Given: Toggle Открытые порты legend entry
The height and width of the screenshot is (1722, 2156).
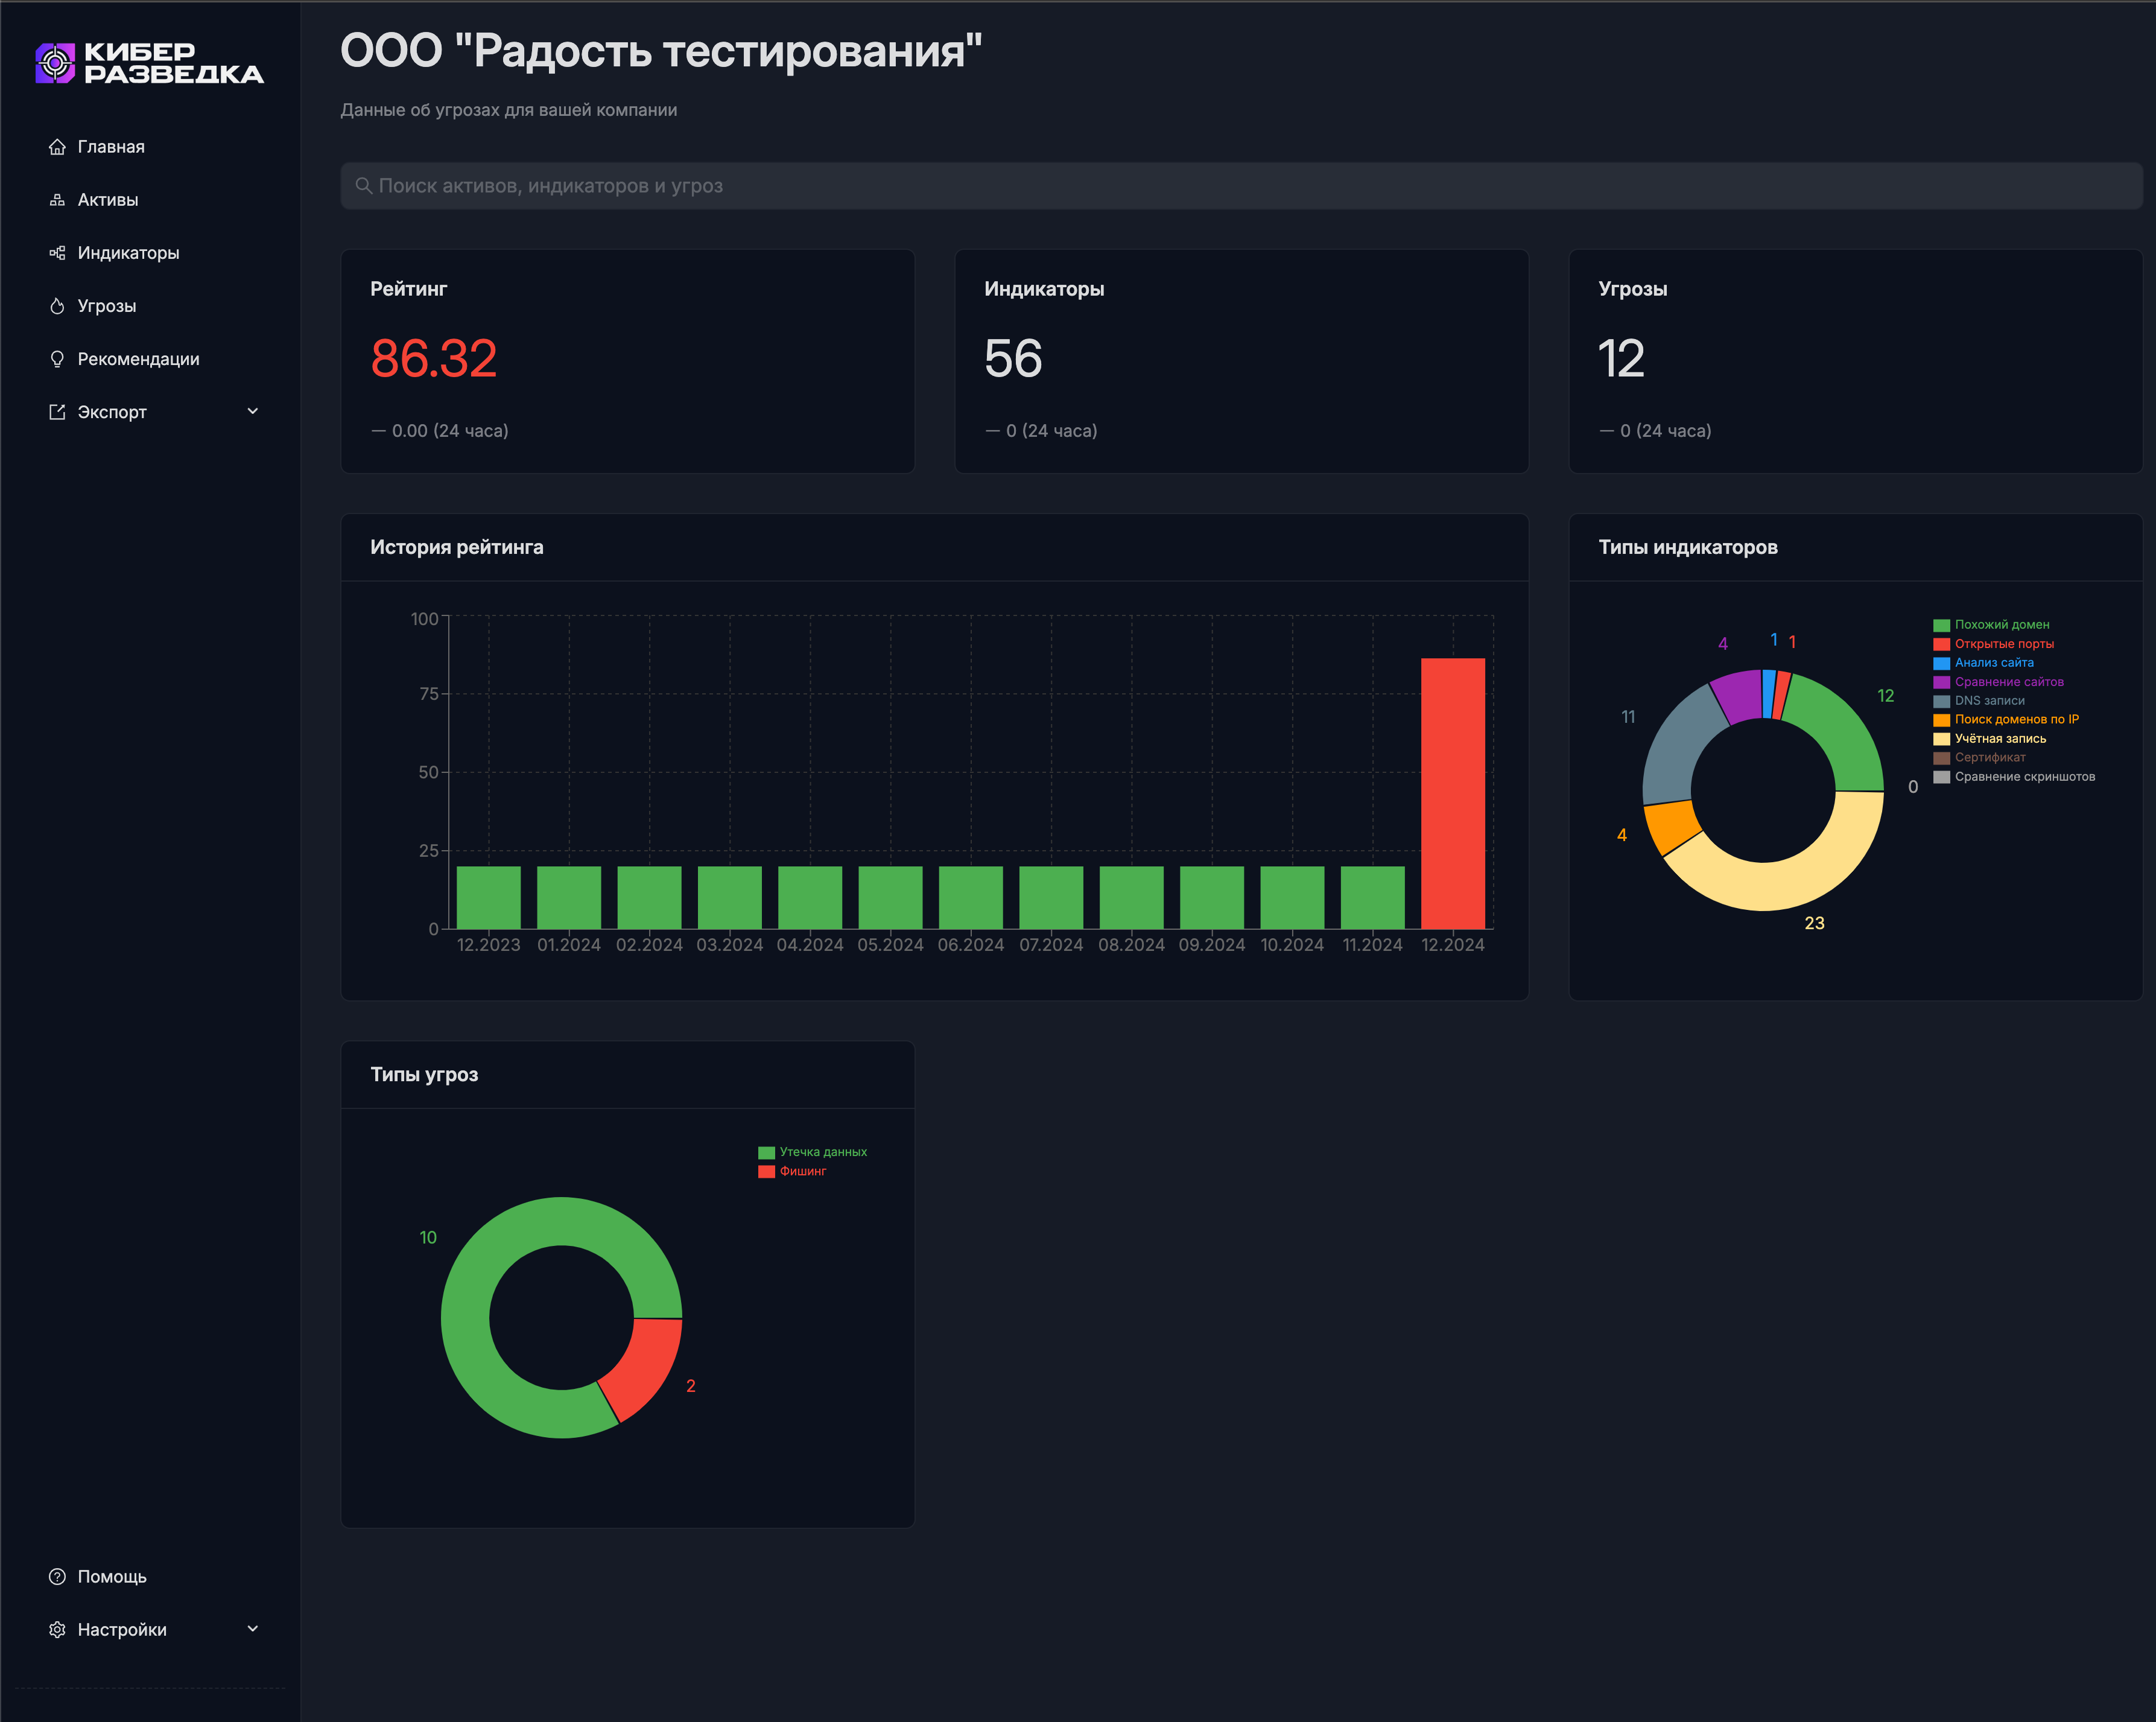Looking at the screenshot, I should [x=1993, y=644].
